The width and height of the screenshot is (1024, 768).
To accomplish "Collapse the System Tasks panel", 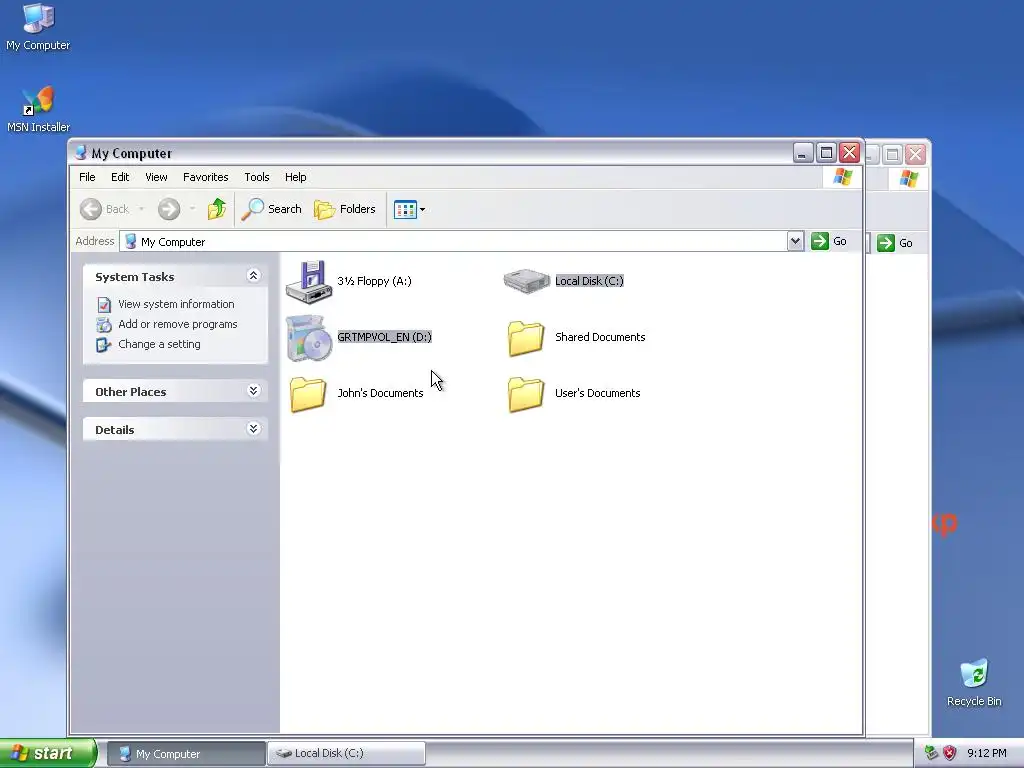I will 253,276.
